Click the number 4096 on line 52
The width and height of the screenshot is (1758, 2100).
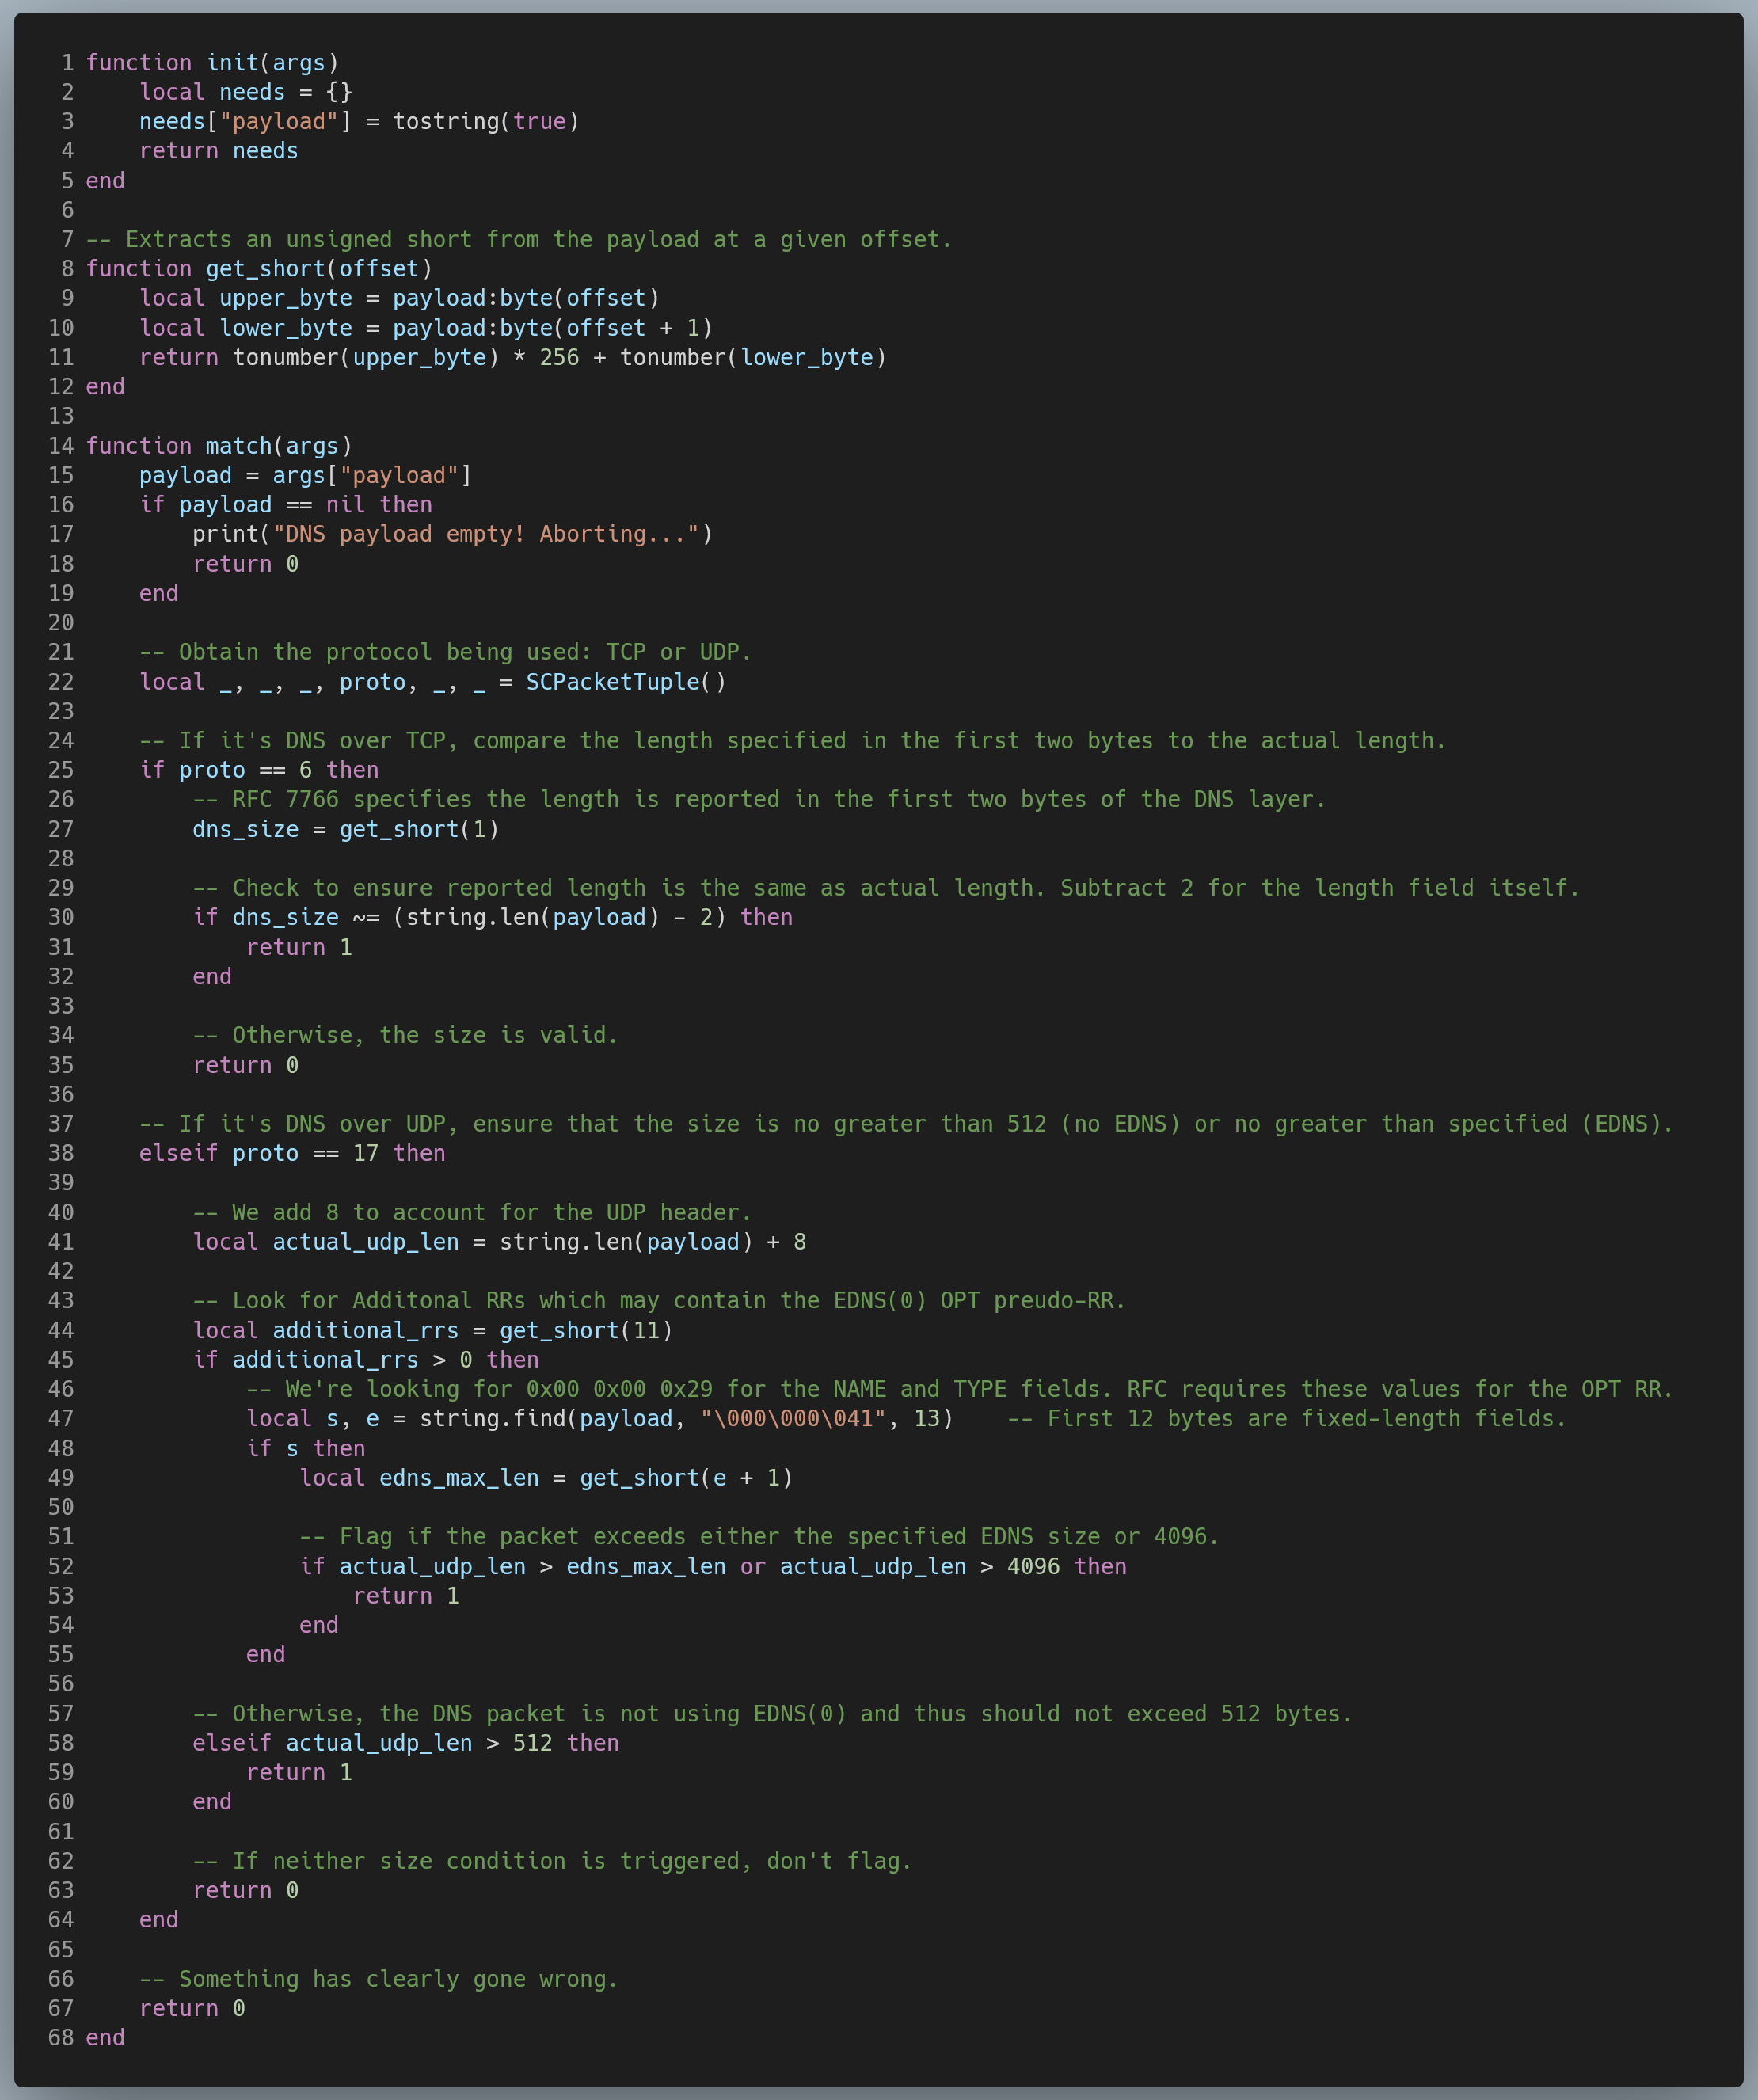pos(1033,1566)
